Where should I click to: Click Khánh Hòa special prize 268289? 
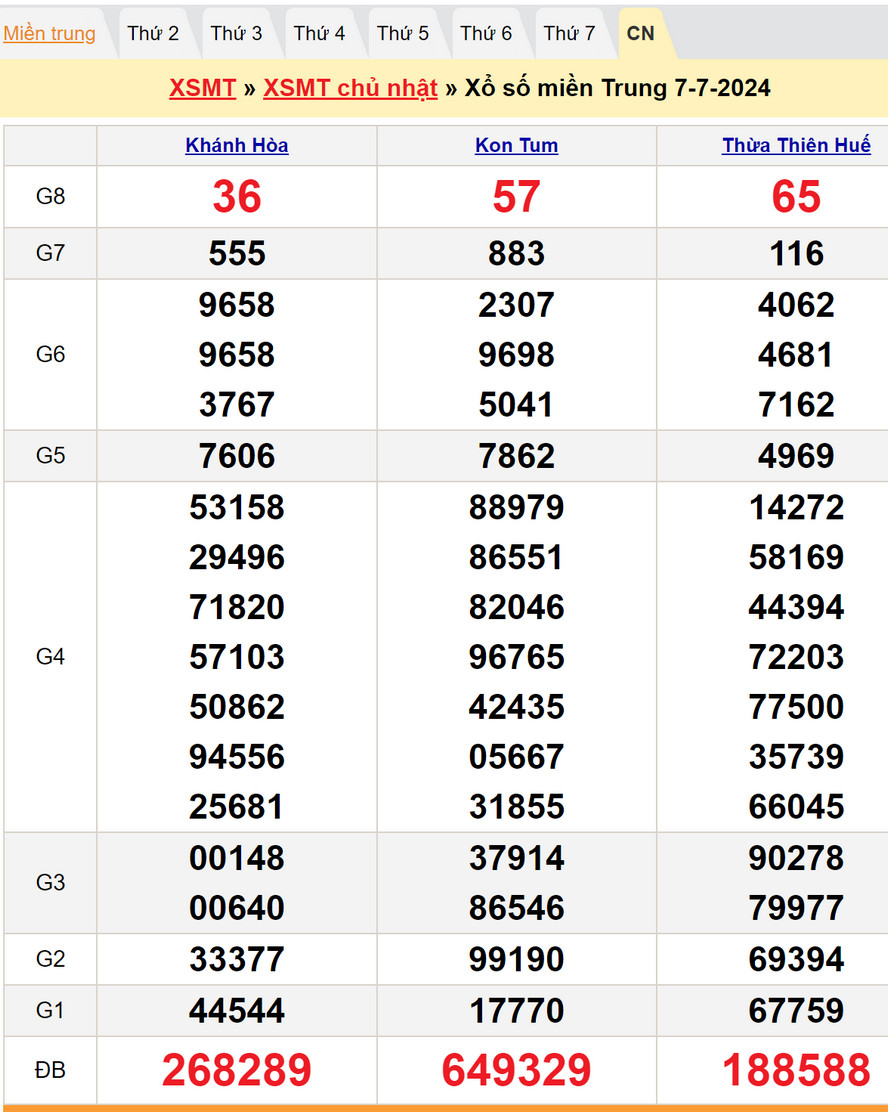(237, 1070)
